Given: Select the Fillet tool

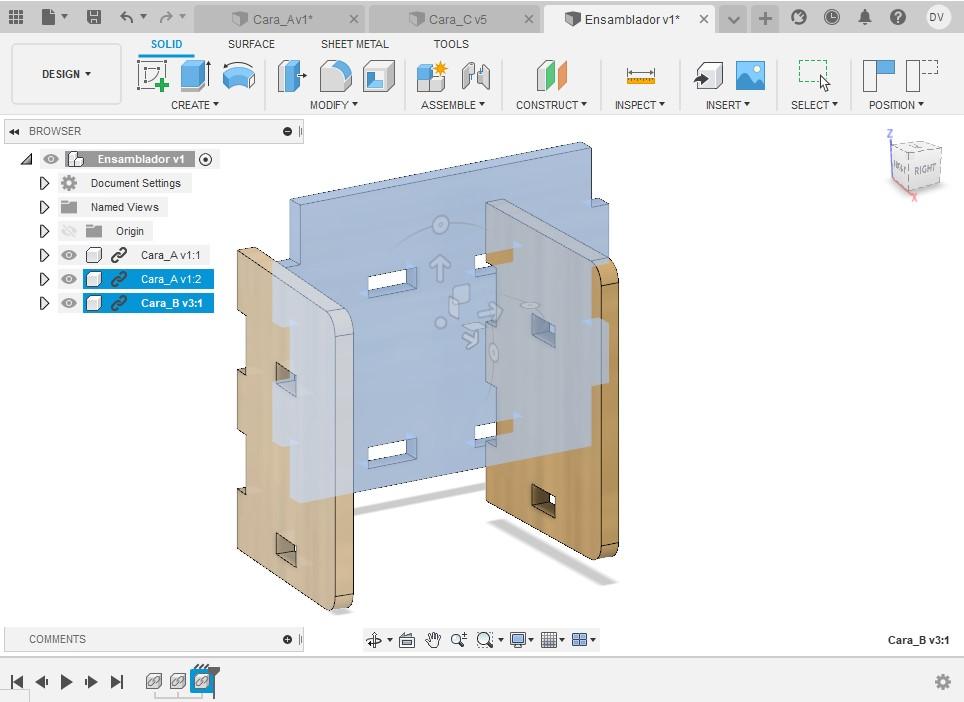Looking at the screenshot, I should pyautogui.click(x=336, y=76).
